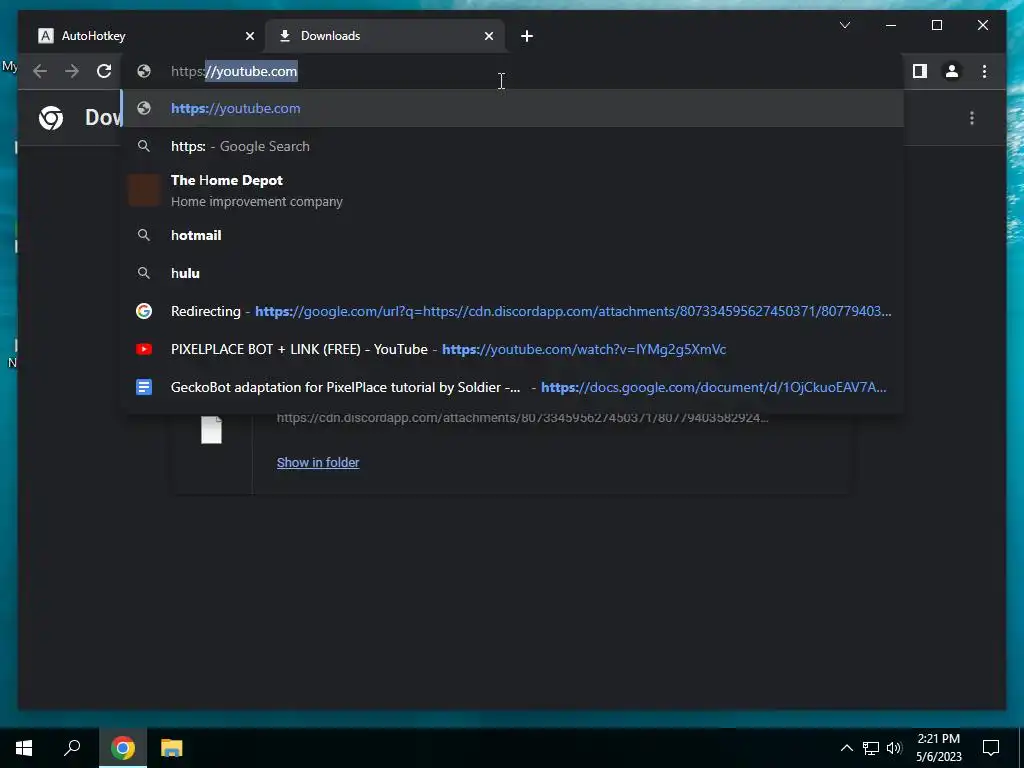Choose the 'https: - Google Search' suggestion
This screenshot has height=768, width=1024.
click(513, 146)
